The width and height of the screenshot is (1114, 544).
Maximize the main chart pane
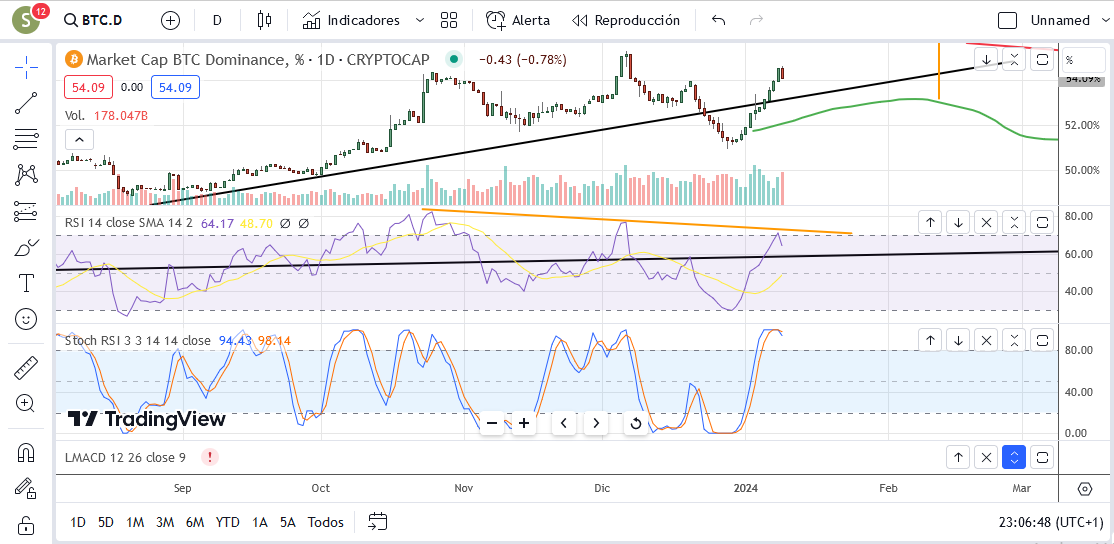pyautogui.click(x=1042, y=60)
